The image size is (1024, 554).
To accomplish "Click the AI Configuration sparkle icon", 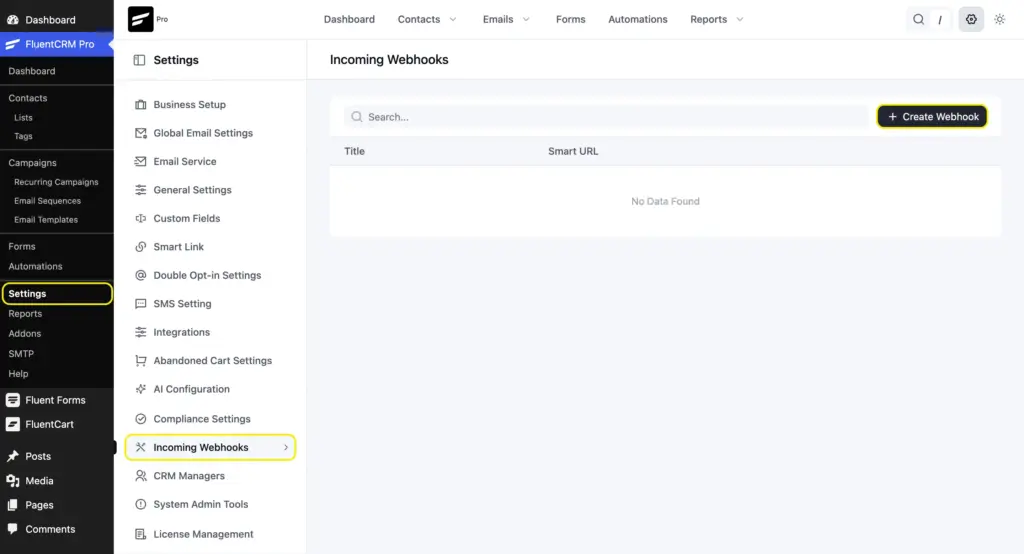I will 140,389.
